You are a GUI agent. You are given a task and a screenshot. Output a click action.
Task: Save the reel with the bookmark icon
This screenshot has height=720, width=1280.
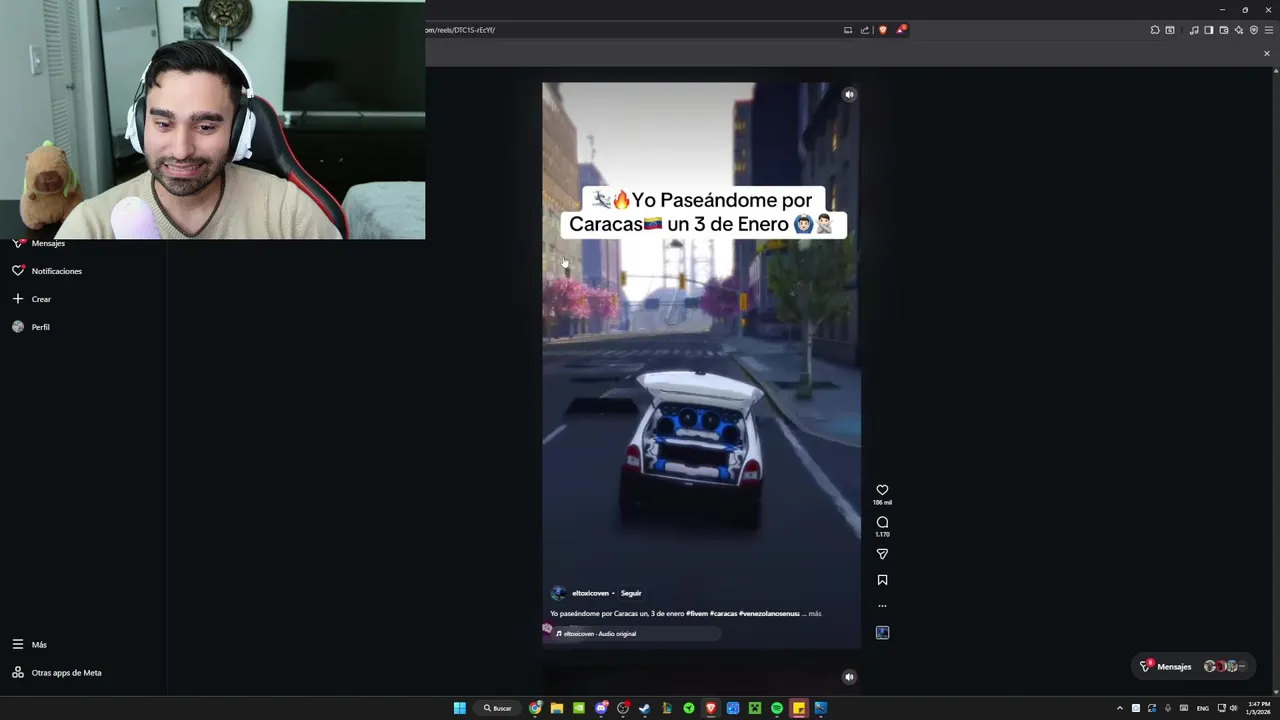882,580
